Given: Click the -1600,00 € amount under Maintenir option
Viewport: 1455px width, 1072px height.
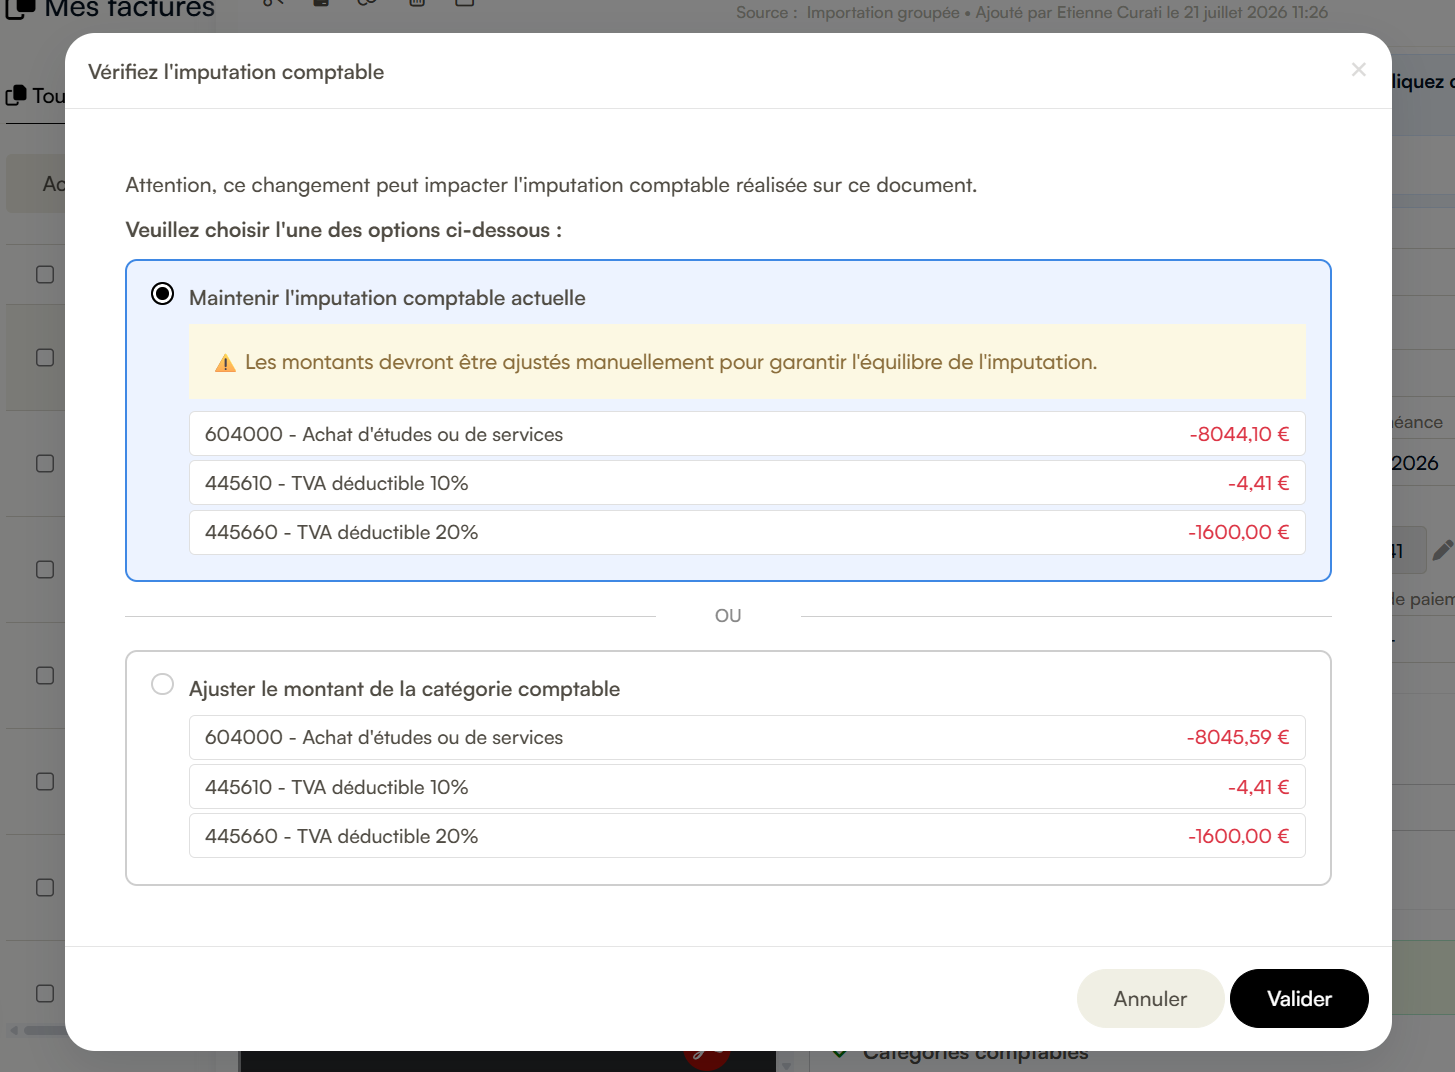Looking at the screenshot, I should (1238, 532).
